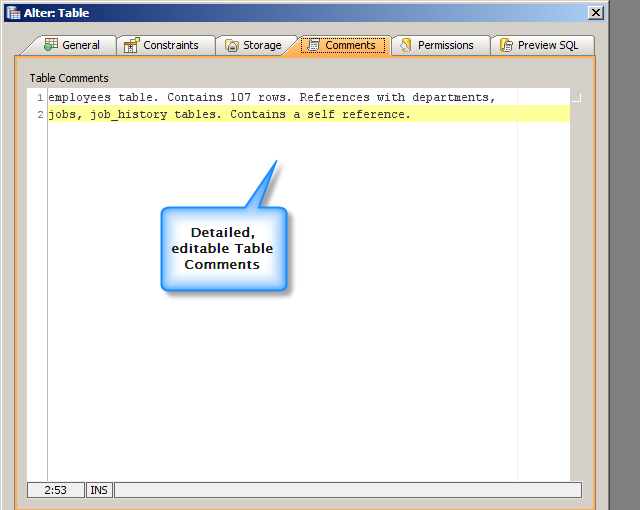Screen dimensions: 640x510
Task: Switch to the General tab
Action: [71, 45]
